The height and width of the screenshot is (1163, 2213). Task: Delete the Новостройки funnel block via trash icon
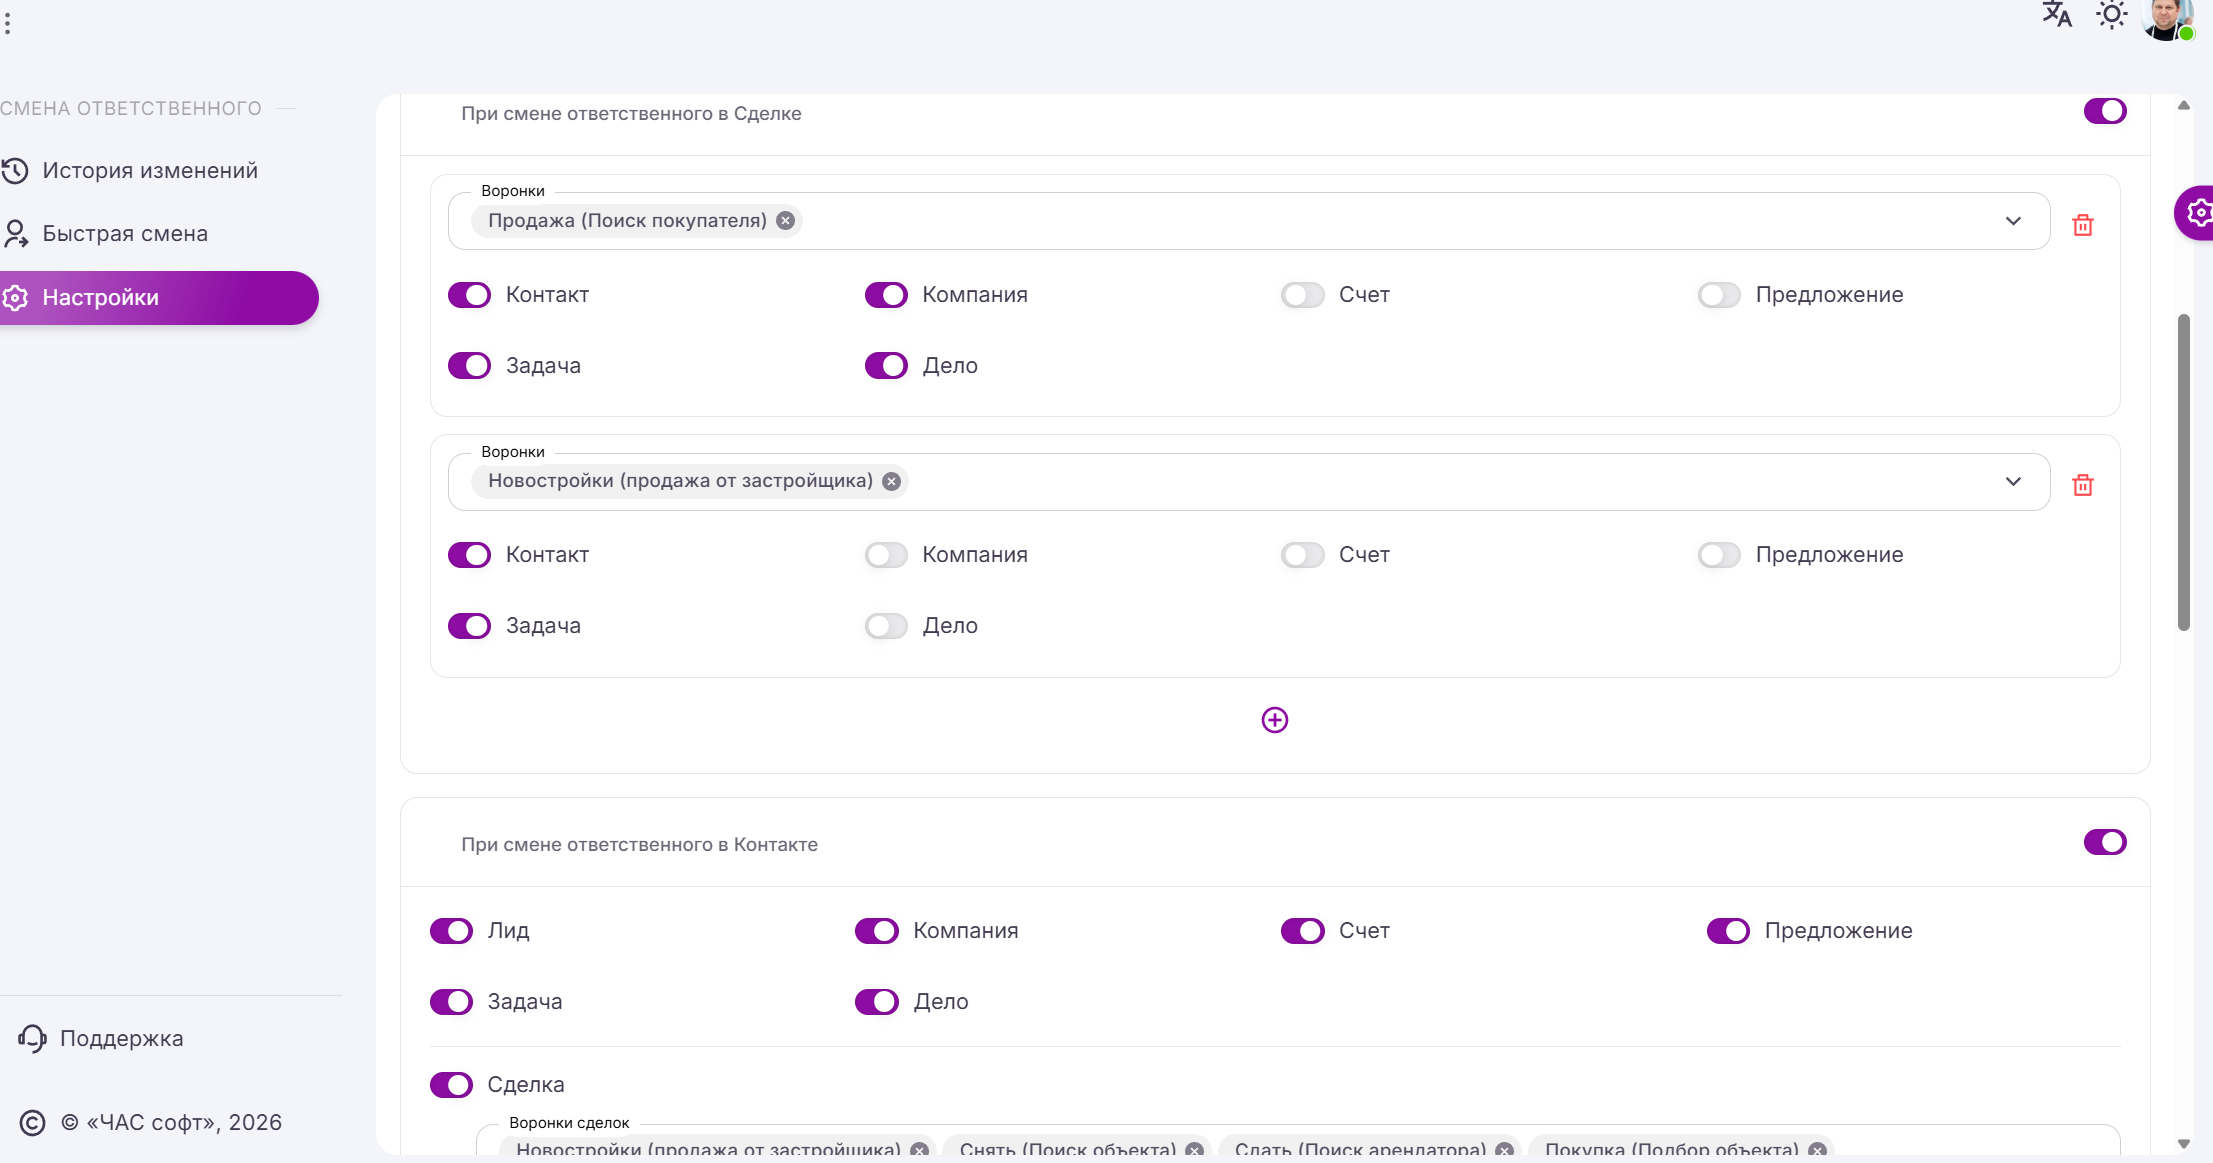(x=2083, y=485)
